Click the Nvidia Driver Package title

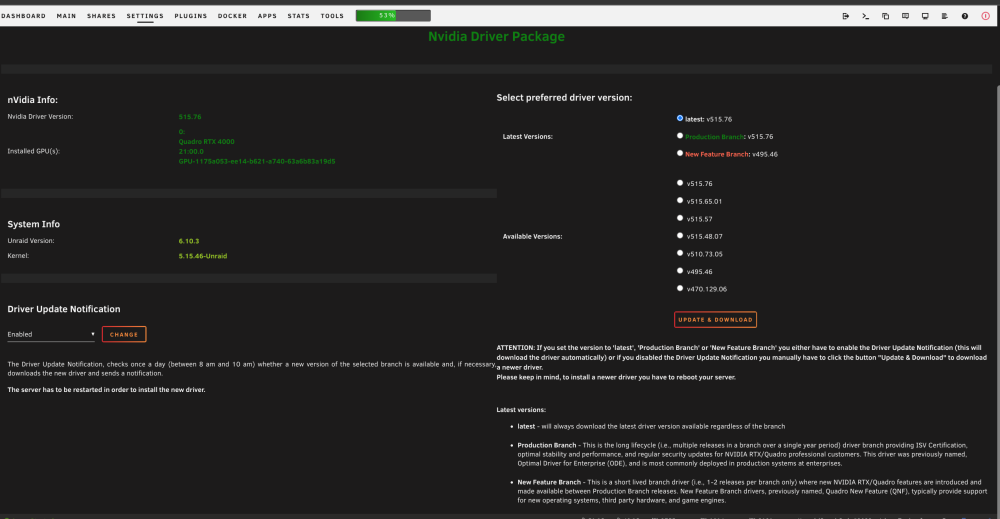tap(496, 36)
